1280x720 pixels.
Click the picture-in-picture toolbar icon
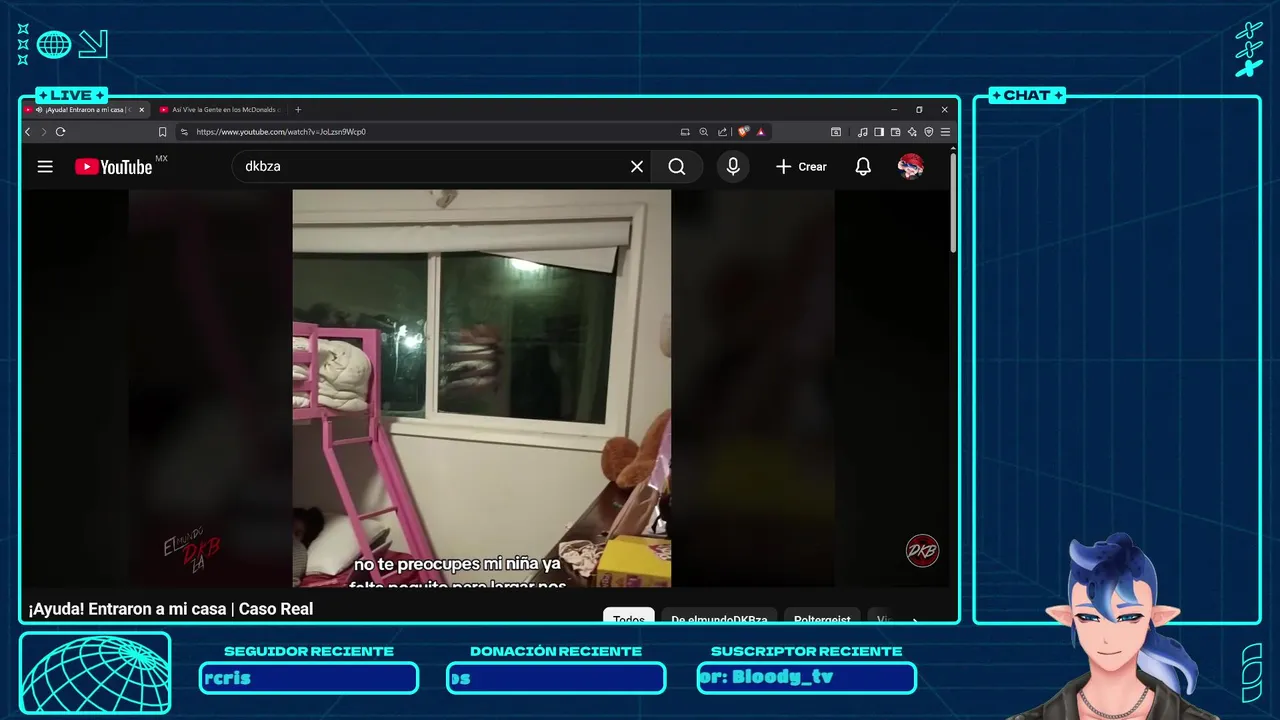pyautogui.click(x=836, y=132)
